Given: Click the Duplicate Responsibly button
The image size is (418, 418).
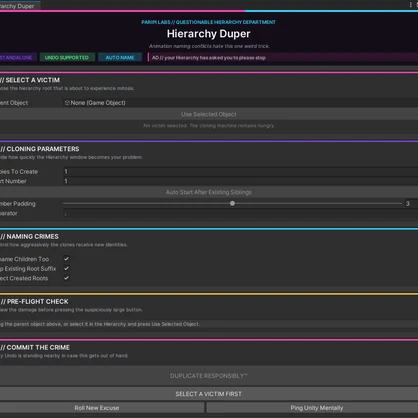Looking at the screenshot, I should click(x=209, y=376).
